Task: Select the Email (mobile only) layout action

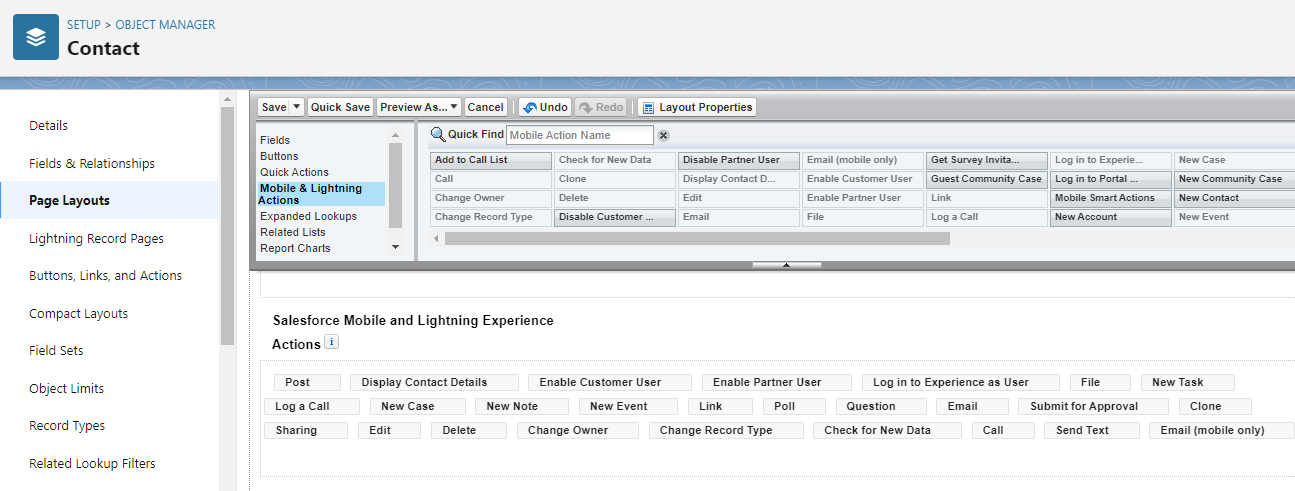Action: [x=1222, y=430]
